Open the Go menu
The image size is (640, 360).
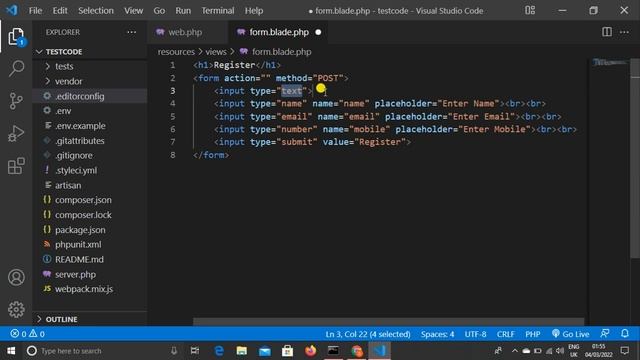pyautogui.click(x=159, y=11)
